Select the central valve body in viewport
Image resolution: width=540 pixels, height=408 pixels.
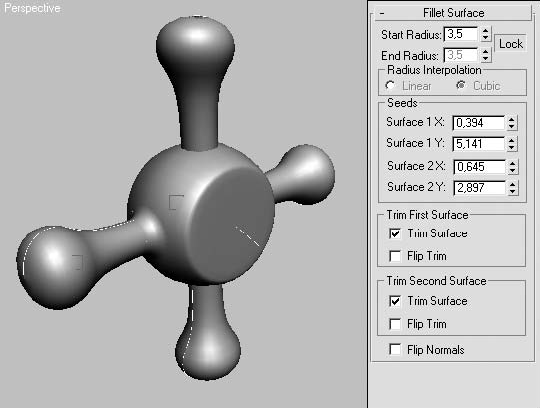[201, 213]
